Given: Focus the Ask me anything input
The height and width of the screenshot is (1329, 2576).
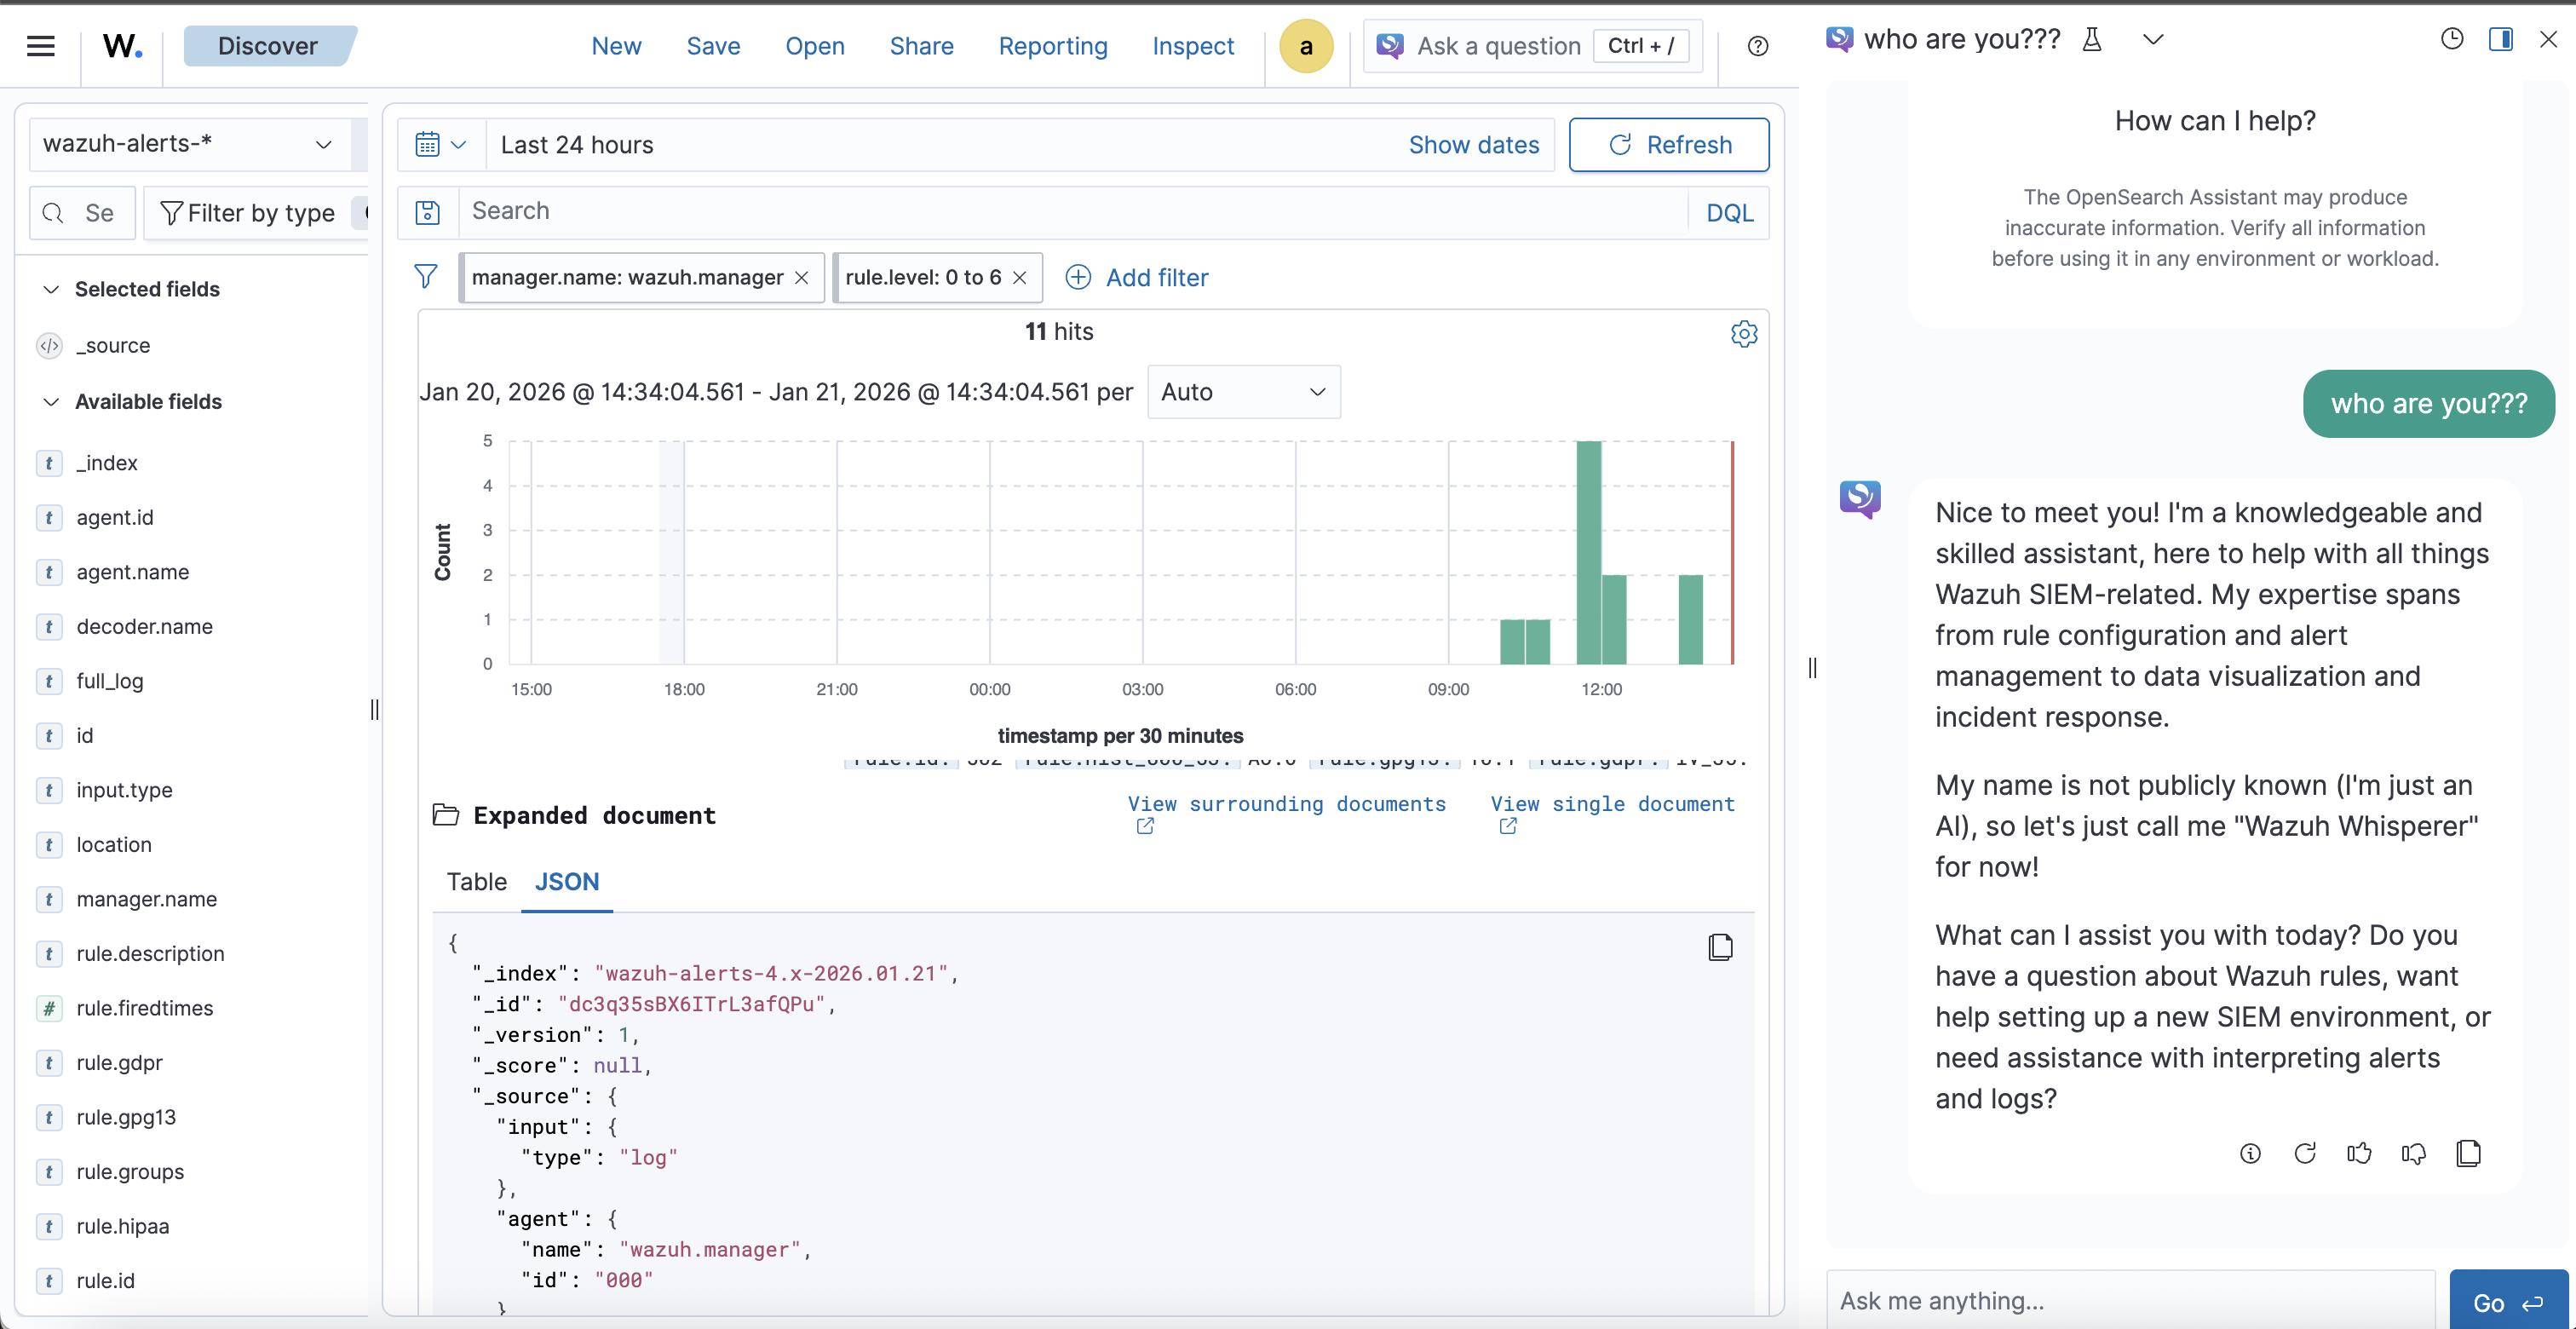Looking at the screenshot, I should coord(2130,1300).
